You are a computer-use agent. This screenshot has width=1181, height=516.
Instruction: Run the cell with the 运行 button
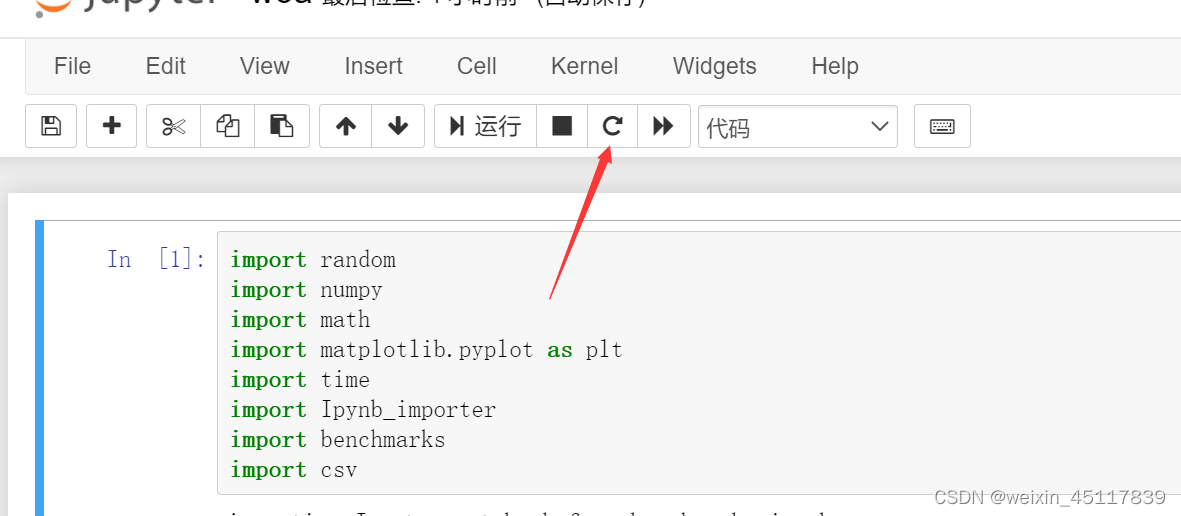click(485, 126)
